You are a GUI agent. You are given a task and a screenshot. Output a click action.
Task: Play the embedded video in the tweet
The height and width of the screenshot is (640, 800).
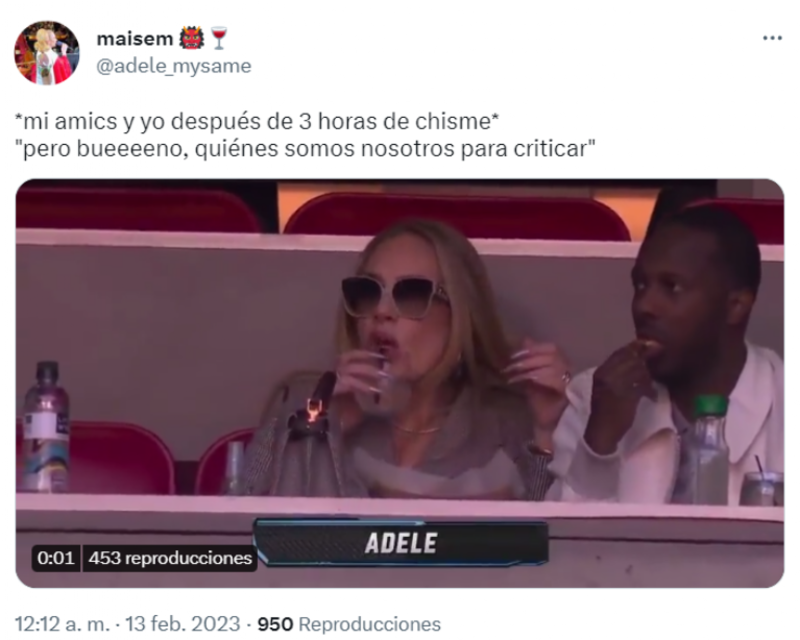click(x=399, y=383)
